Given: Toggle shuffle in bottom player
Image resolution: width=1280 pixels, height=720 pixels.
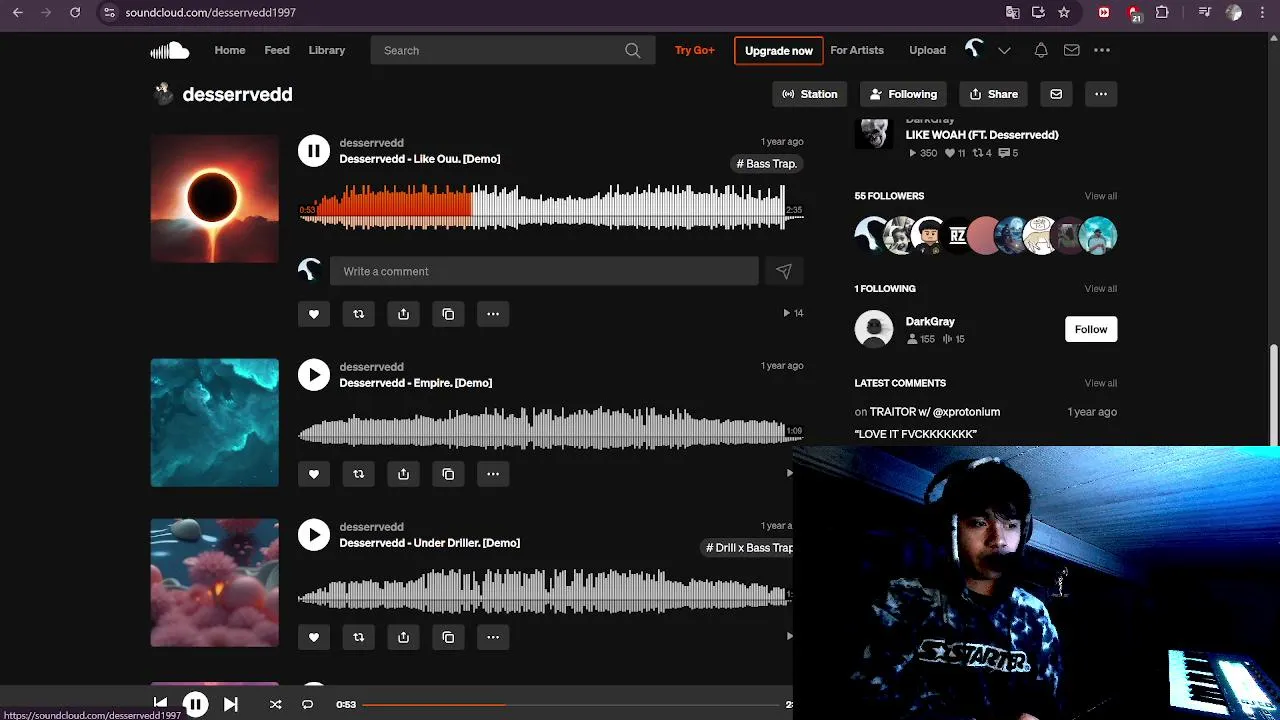Looking at the screenshot, I should click(x=275, y=704).
